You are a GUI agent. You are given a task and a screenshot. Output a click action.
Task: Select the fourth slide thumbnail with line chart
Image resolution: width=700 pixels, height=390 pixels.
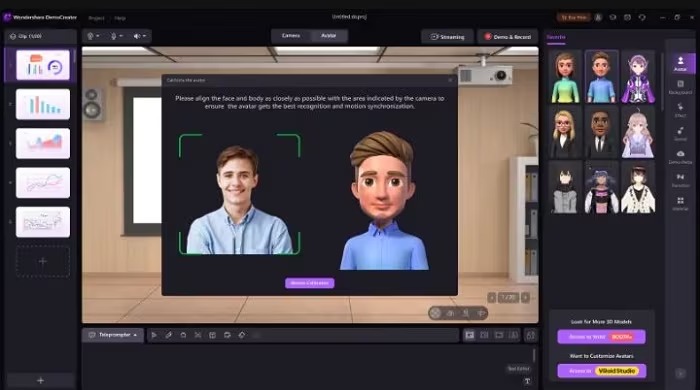[x=43, y=183]
